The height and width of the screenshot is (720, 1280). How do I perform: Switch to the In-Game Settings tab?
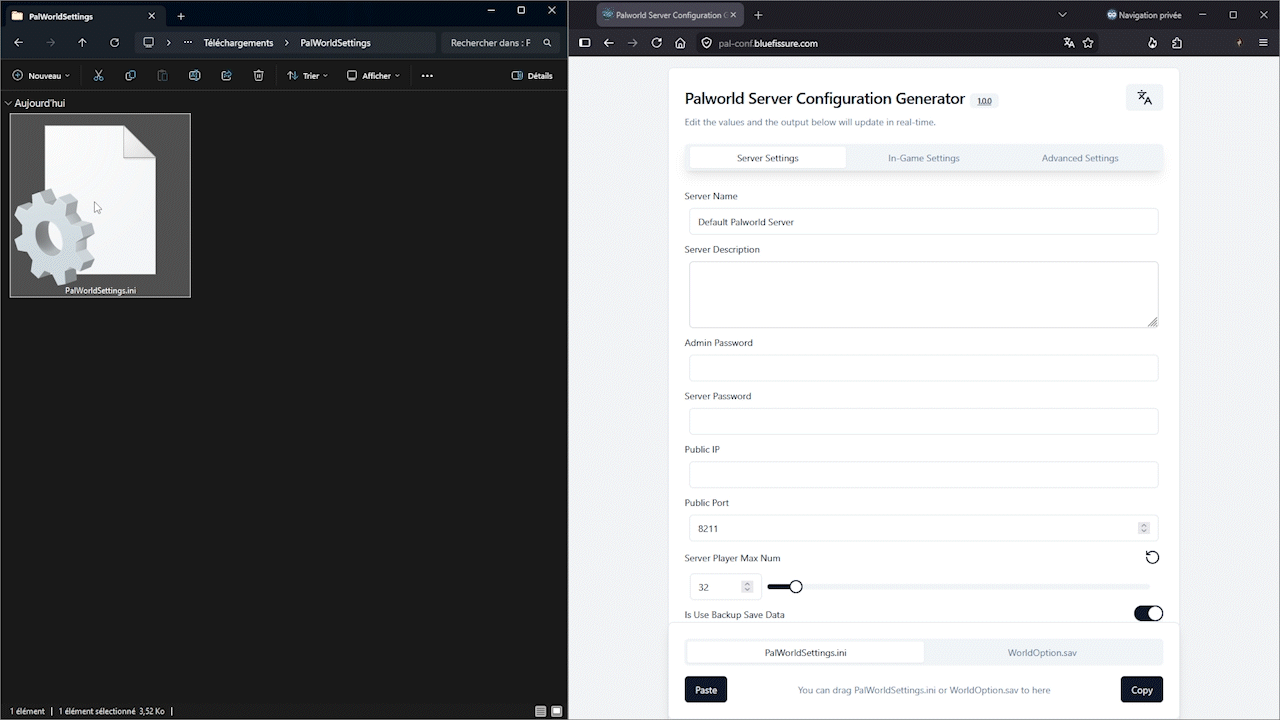point(924,158)
